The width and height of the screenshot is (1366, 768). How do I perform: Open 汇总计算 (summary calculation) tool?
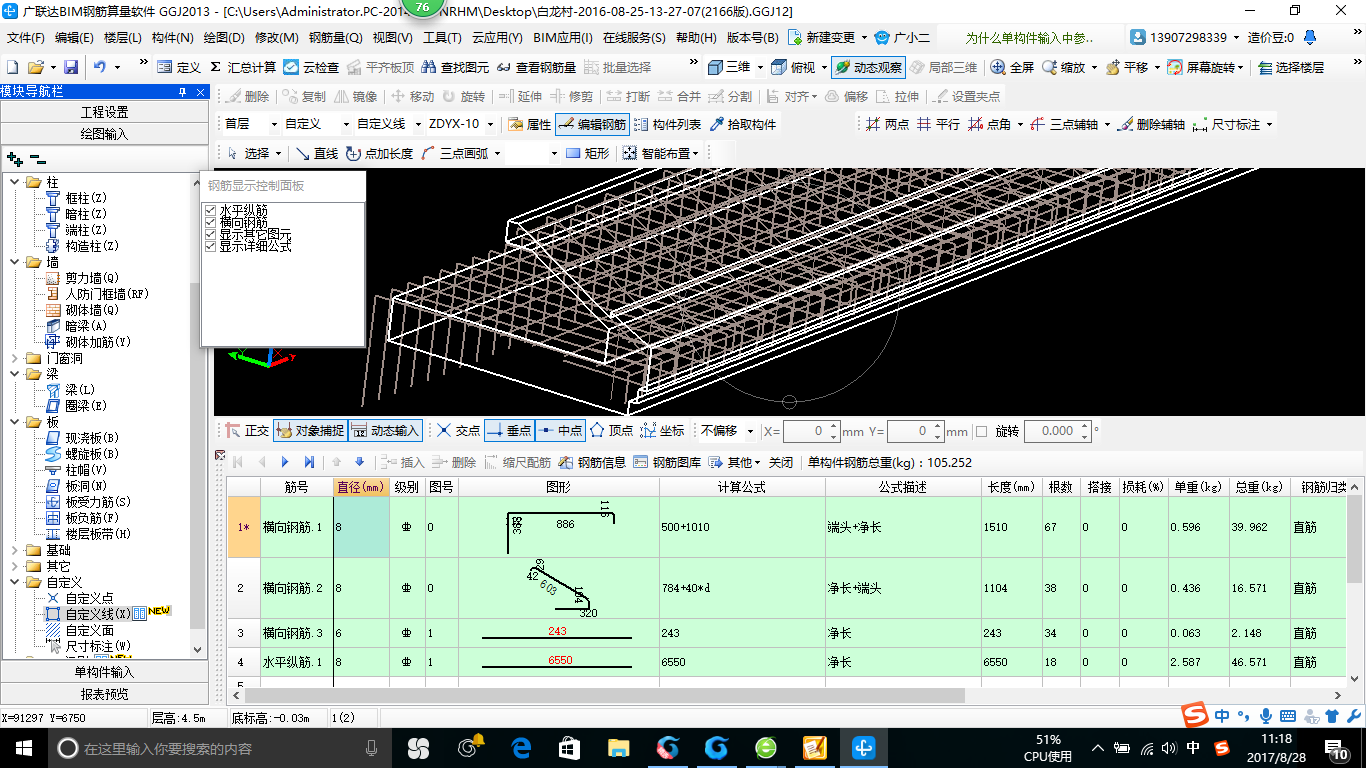click(x=242, y=67)
